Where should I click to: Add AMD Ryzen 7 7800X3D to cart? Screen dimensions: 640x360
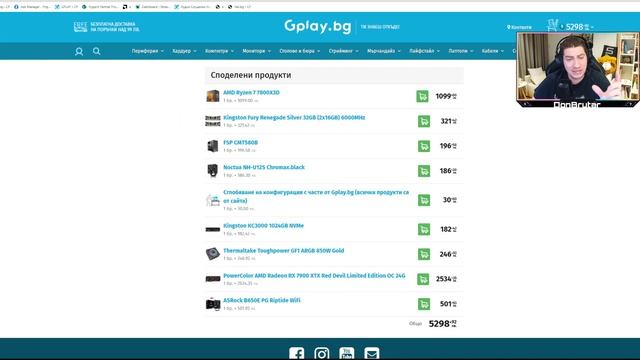pyautogui.click(x=422, y=96)
